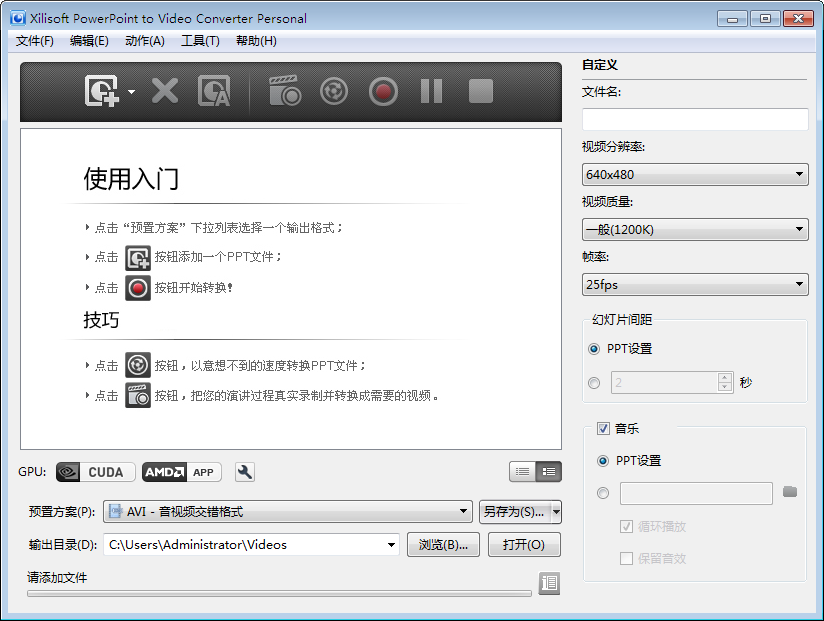Select the seconds interval radio button

594,383
